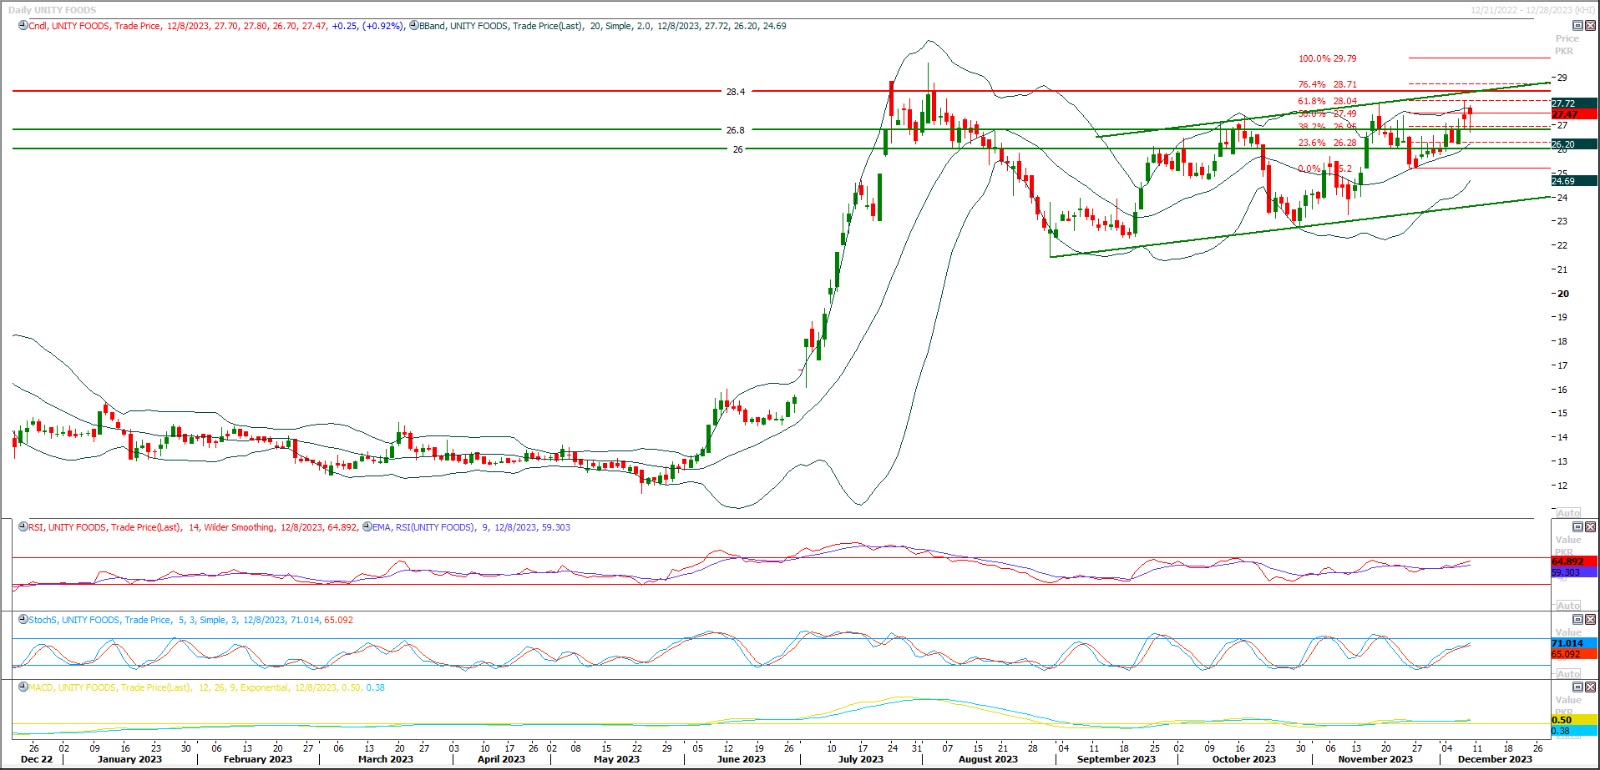
Task: Close the RSI indicator pane
Action: (1591, 527)
